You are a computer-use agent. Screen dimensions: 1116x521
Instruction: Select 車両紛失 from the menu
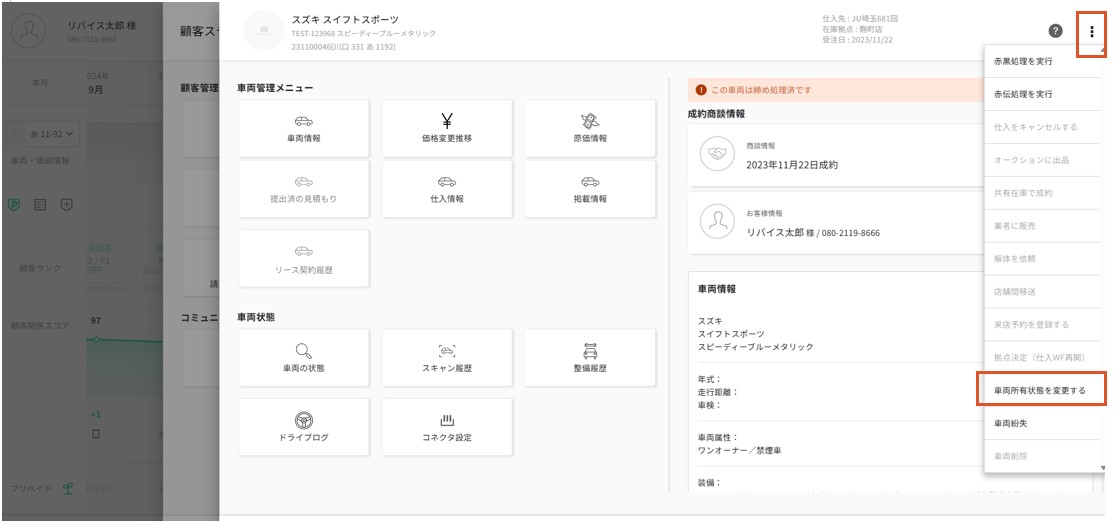pos(1044,423)
